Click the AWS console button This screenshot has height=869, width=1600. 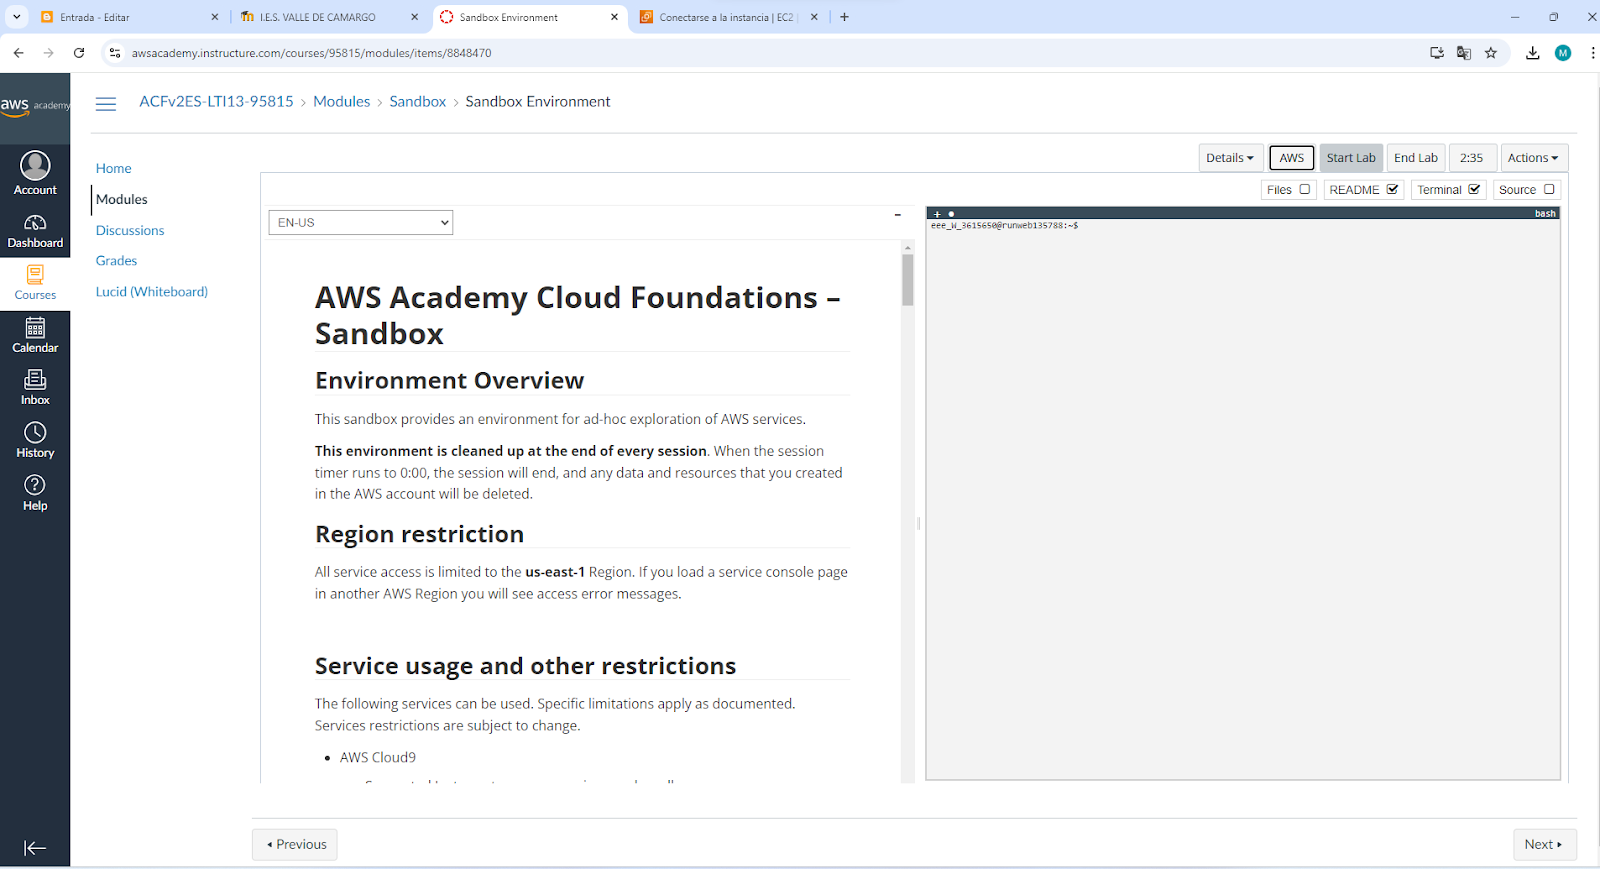1292,158
